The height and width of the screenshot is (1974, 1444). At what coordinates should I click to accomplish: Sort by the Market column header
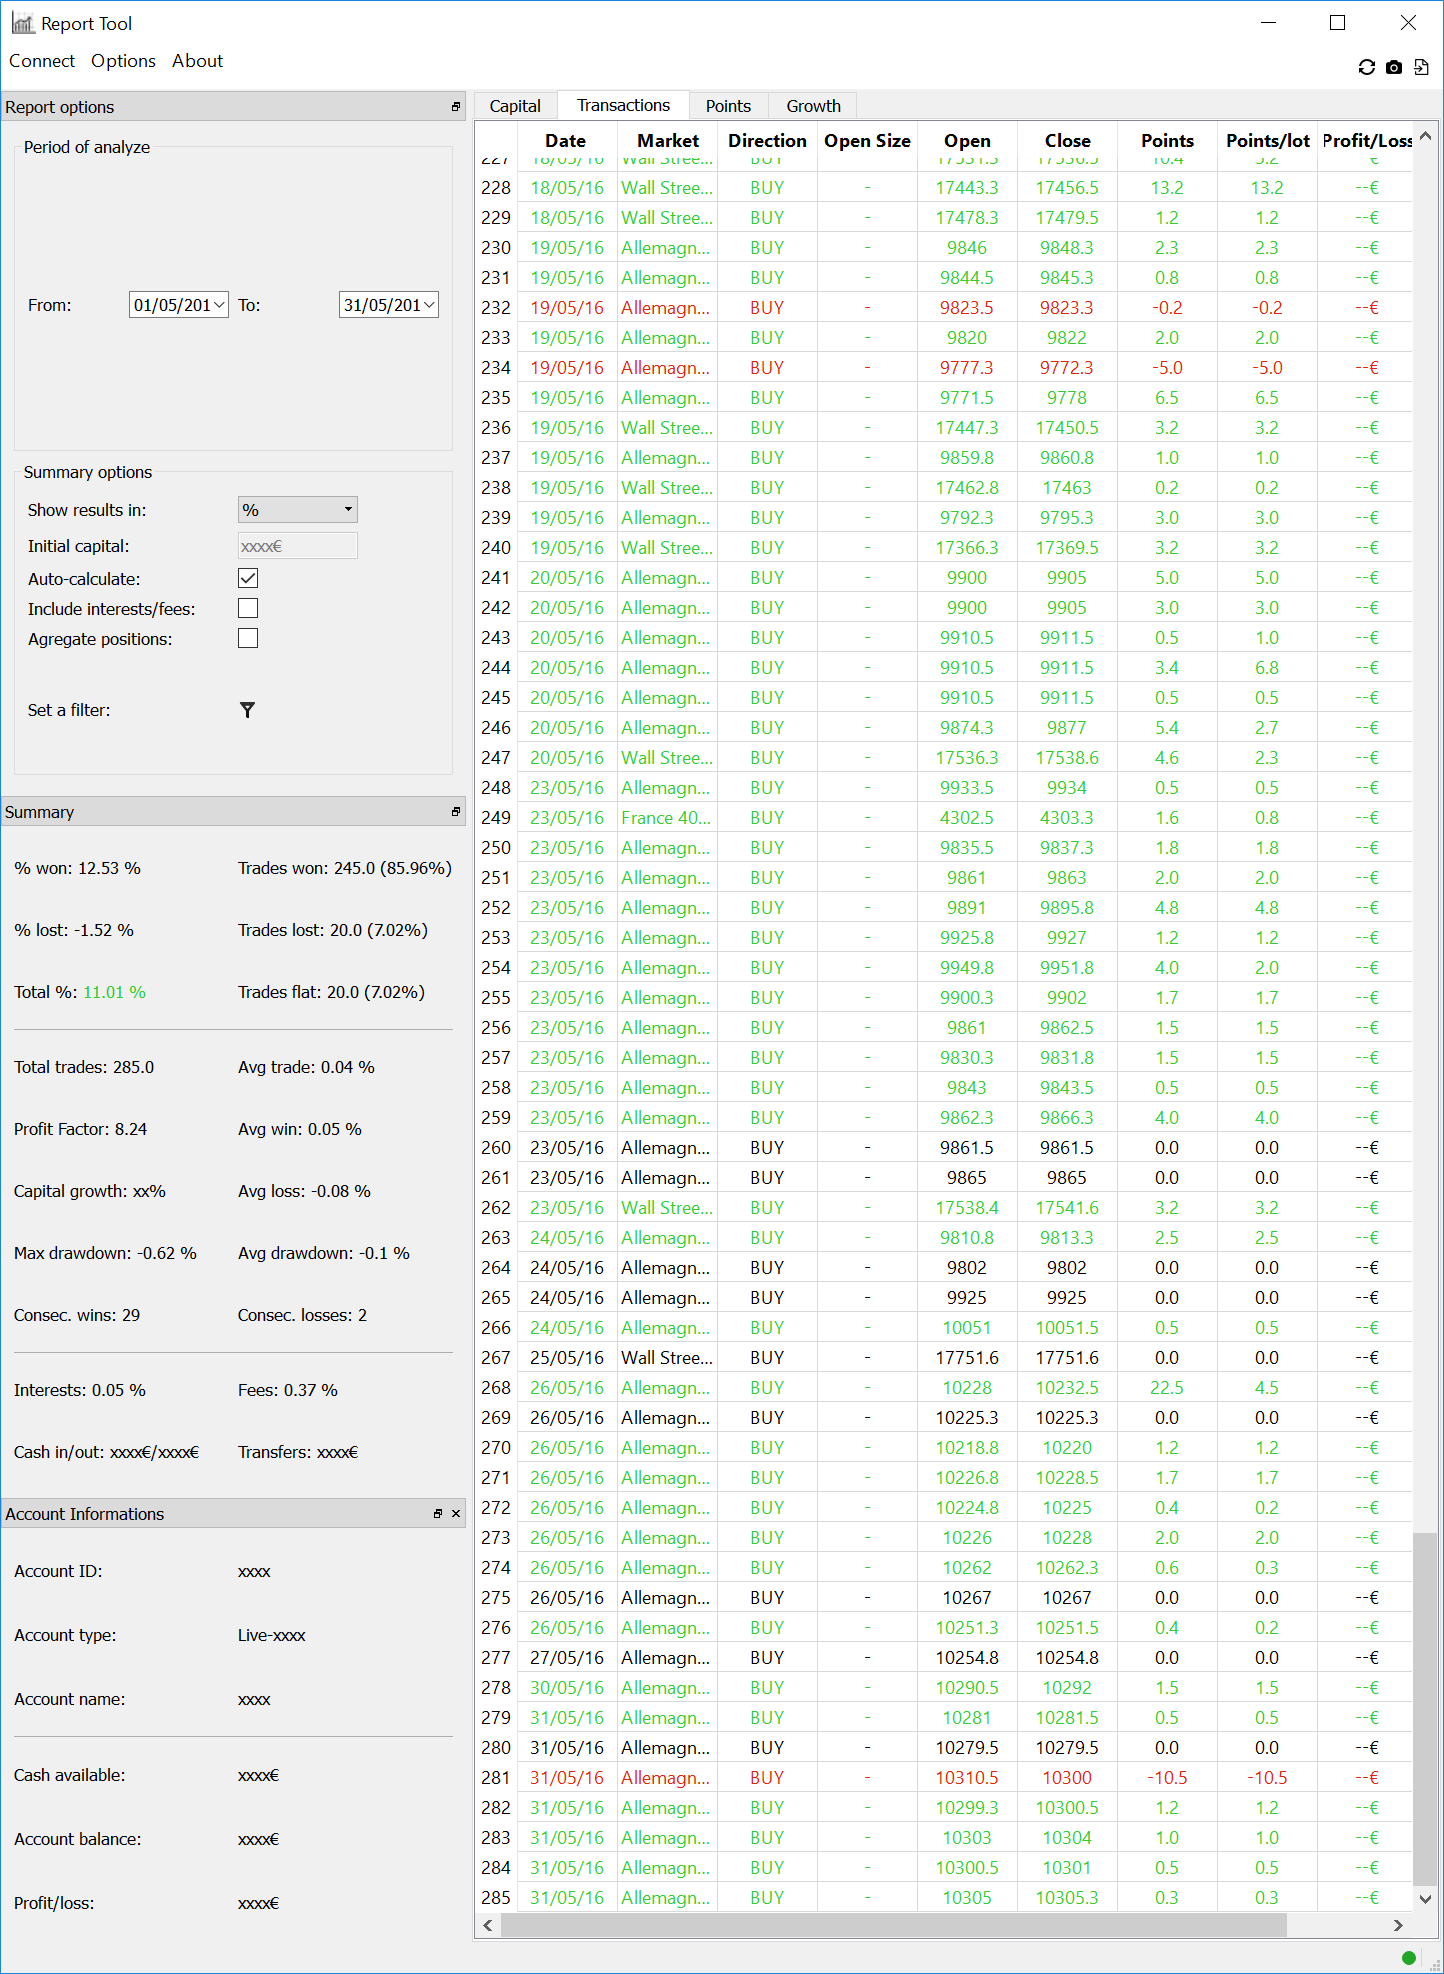pyautogui.click(x=668, y=141)
